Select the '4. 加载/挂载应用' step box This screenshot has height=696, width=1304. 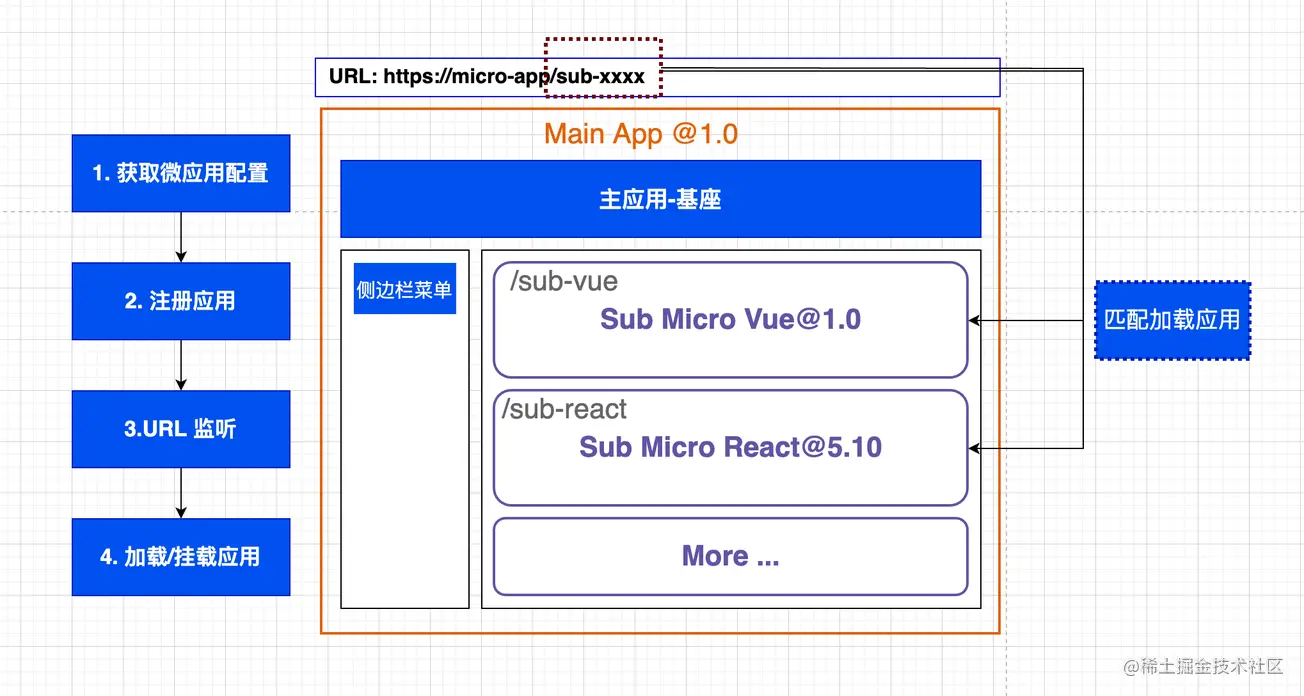click(x=181, y=557)
